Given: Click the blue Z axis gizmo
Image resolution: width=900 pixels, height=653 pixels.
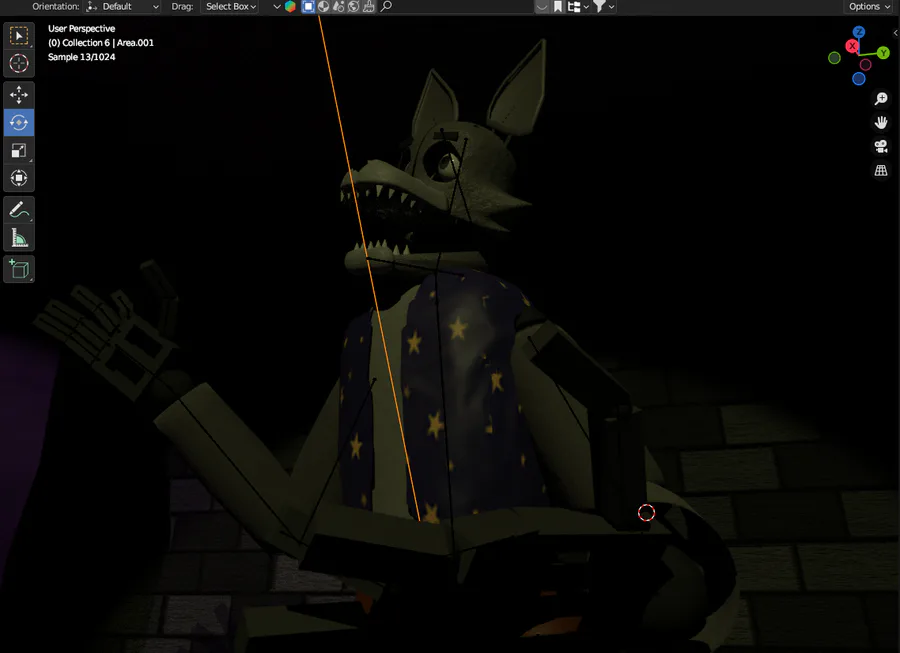Looking at the screenshot, I should (859, 32).
